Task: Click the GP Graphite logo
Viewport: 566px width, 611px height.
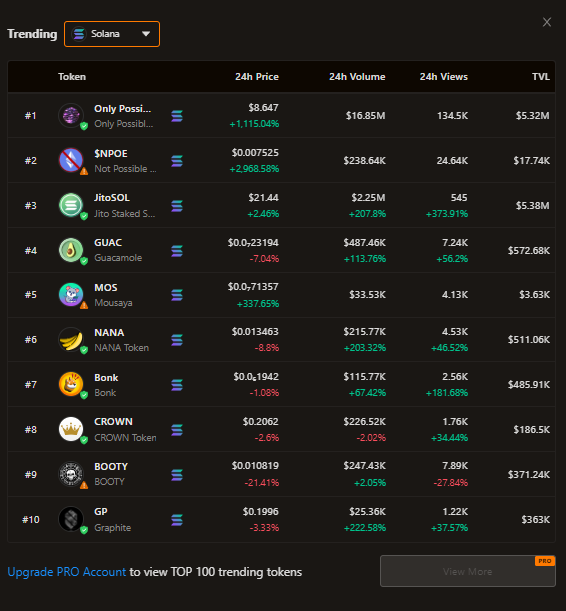Action: pos(71,519)
